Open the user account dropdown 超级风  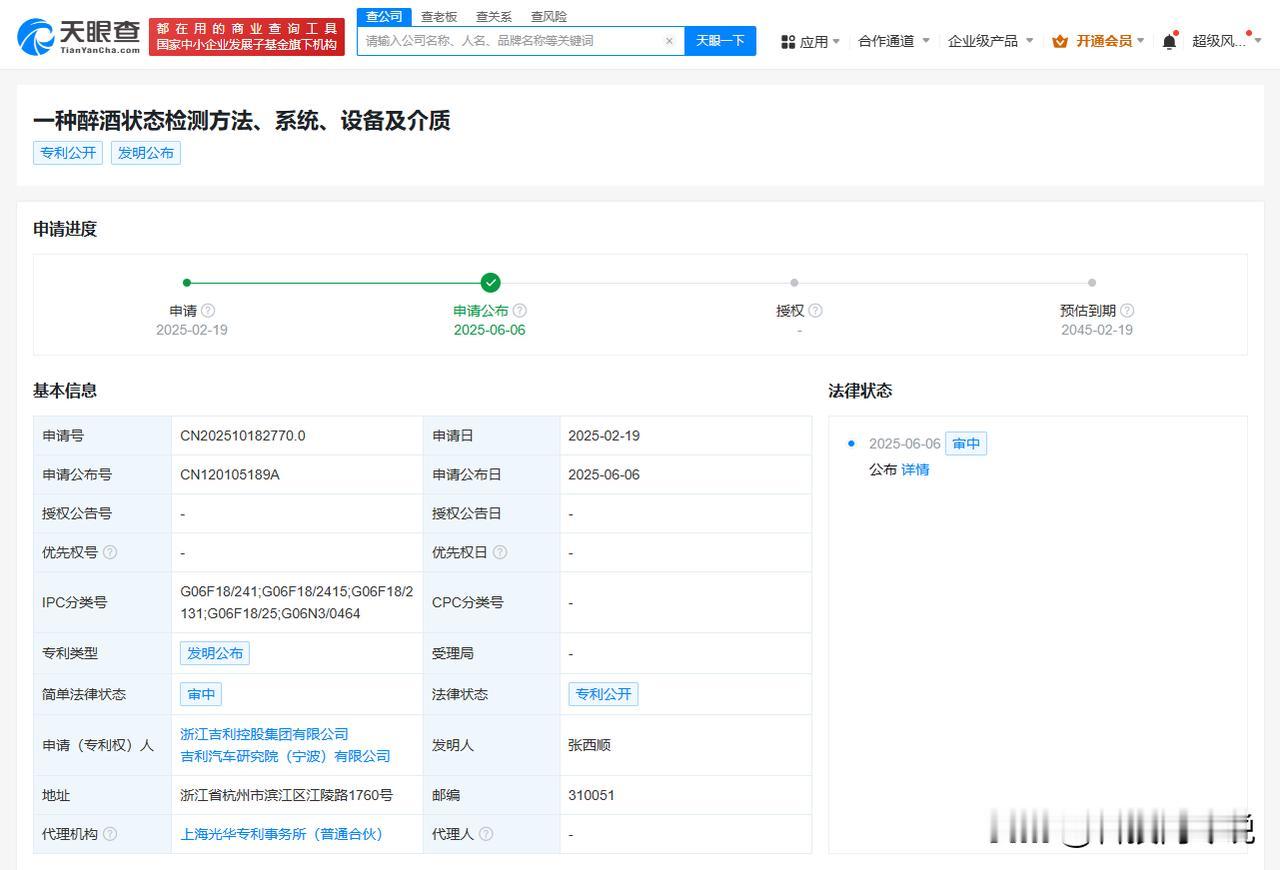coord(1226,41)
